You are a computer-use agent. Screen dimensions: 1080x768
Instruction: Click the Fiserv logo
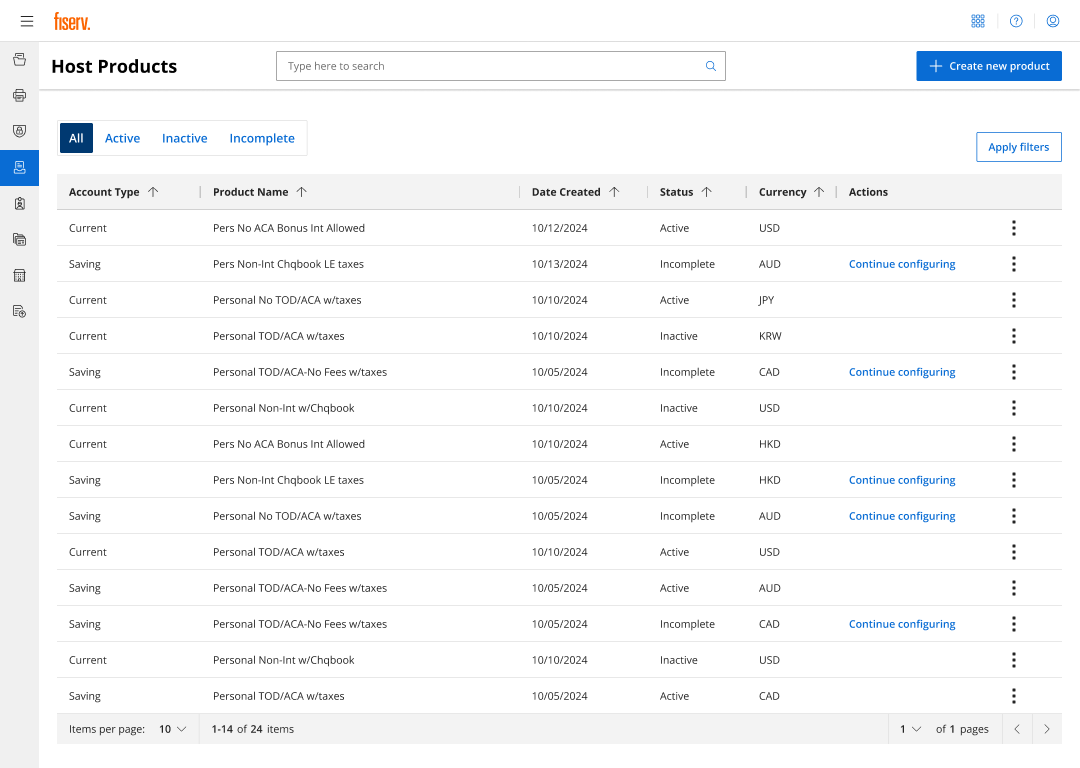point(72,21)
